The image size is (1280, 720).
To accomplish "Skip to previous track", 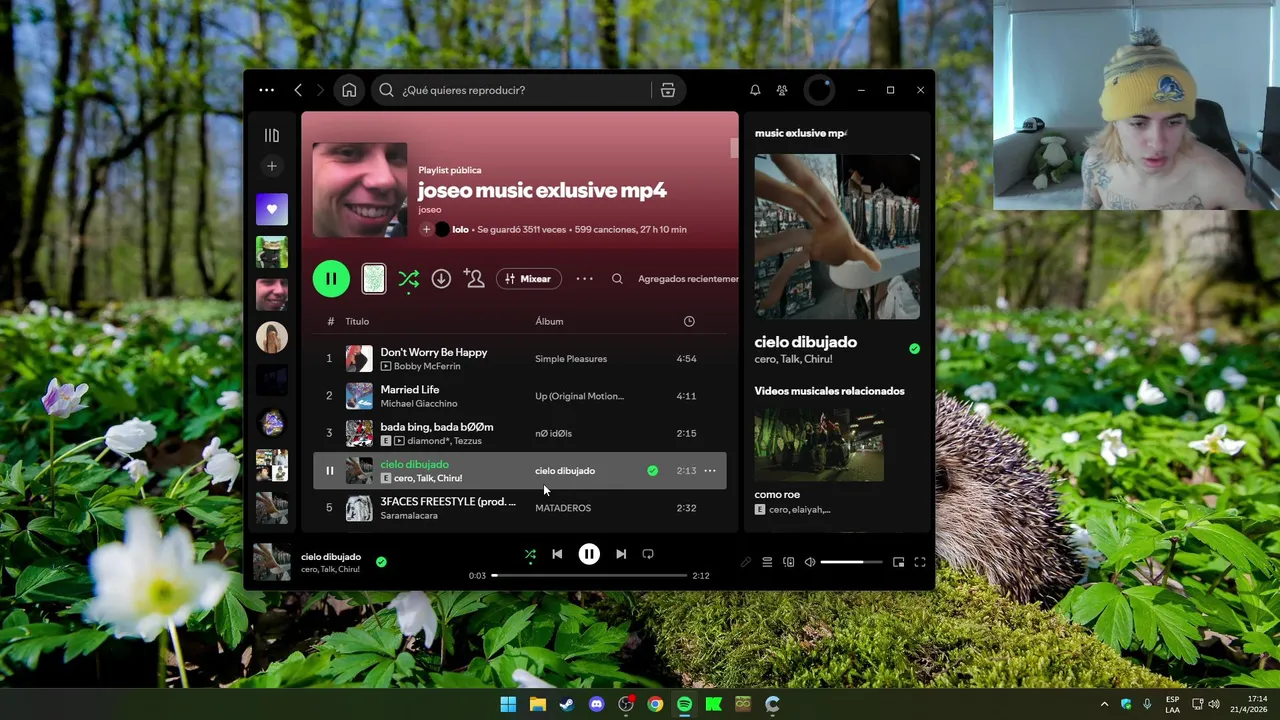I will click(557, 554).
